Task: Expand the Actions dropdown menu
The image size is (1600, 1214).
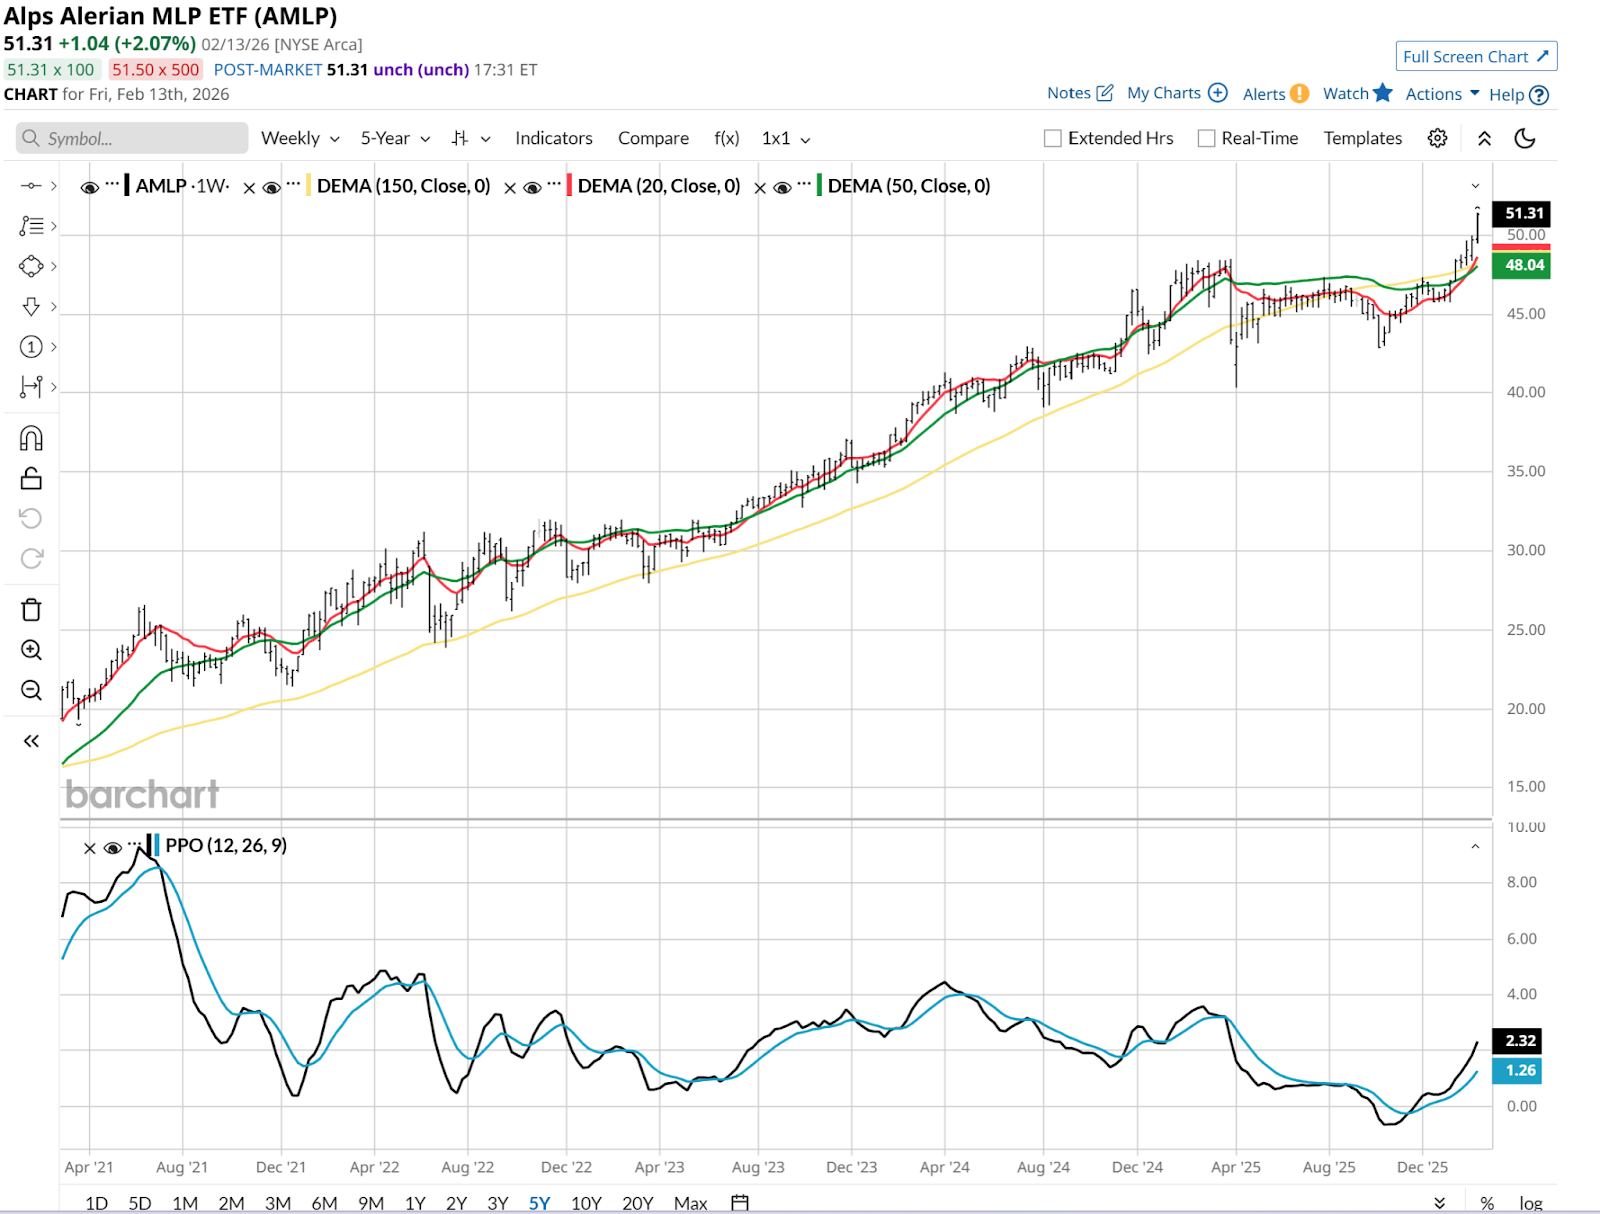Action: 1442,94
